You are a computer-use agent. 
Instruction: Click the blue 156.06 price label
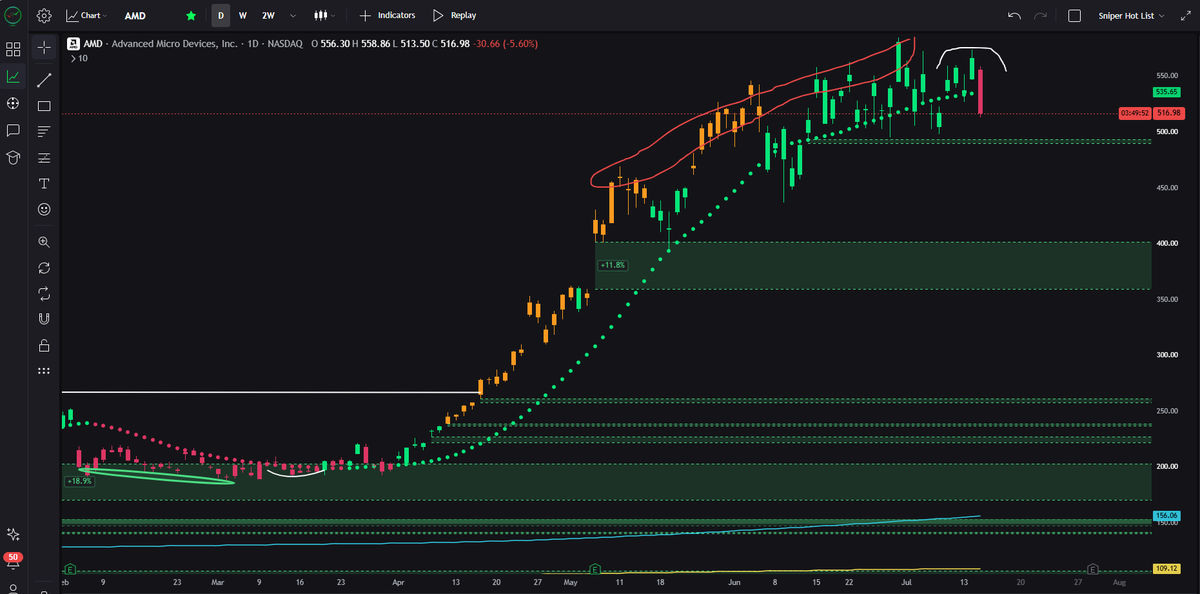1166,517
